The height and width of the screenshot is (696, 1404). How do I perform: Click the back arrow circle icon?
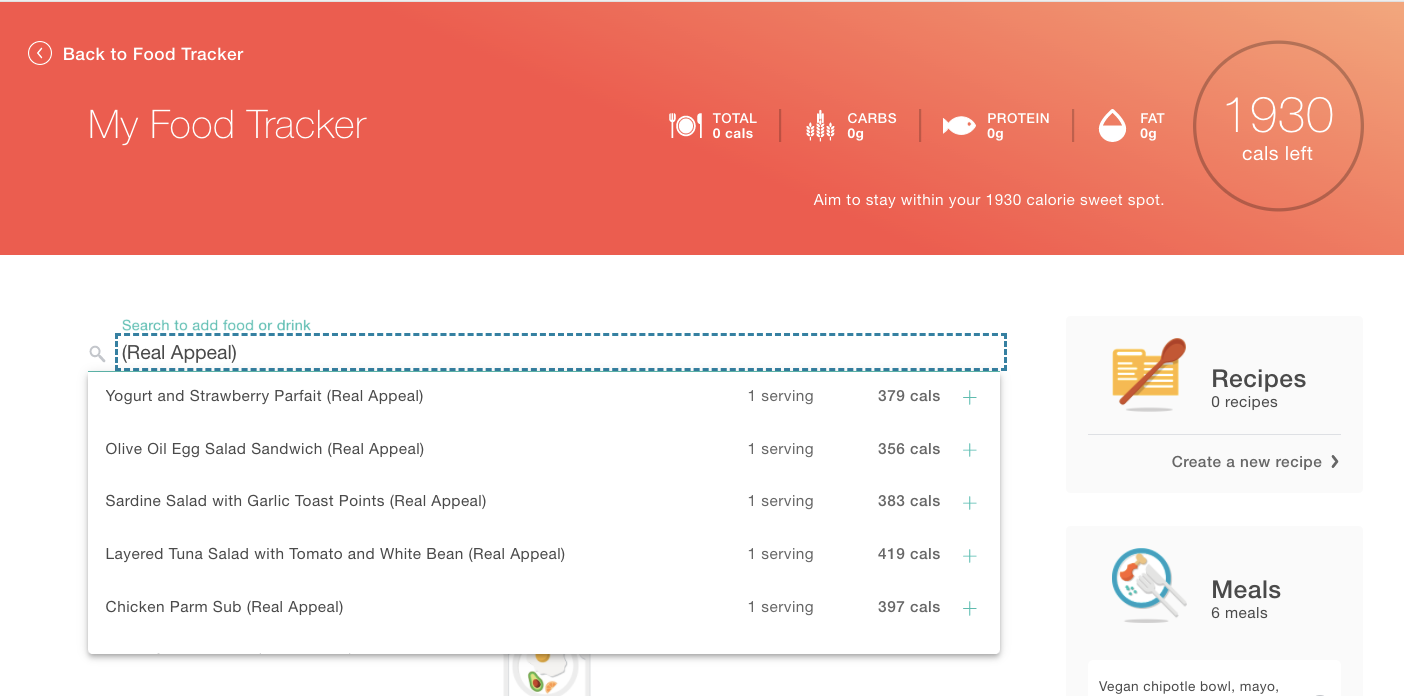tap(40, 54)
